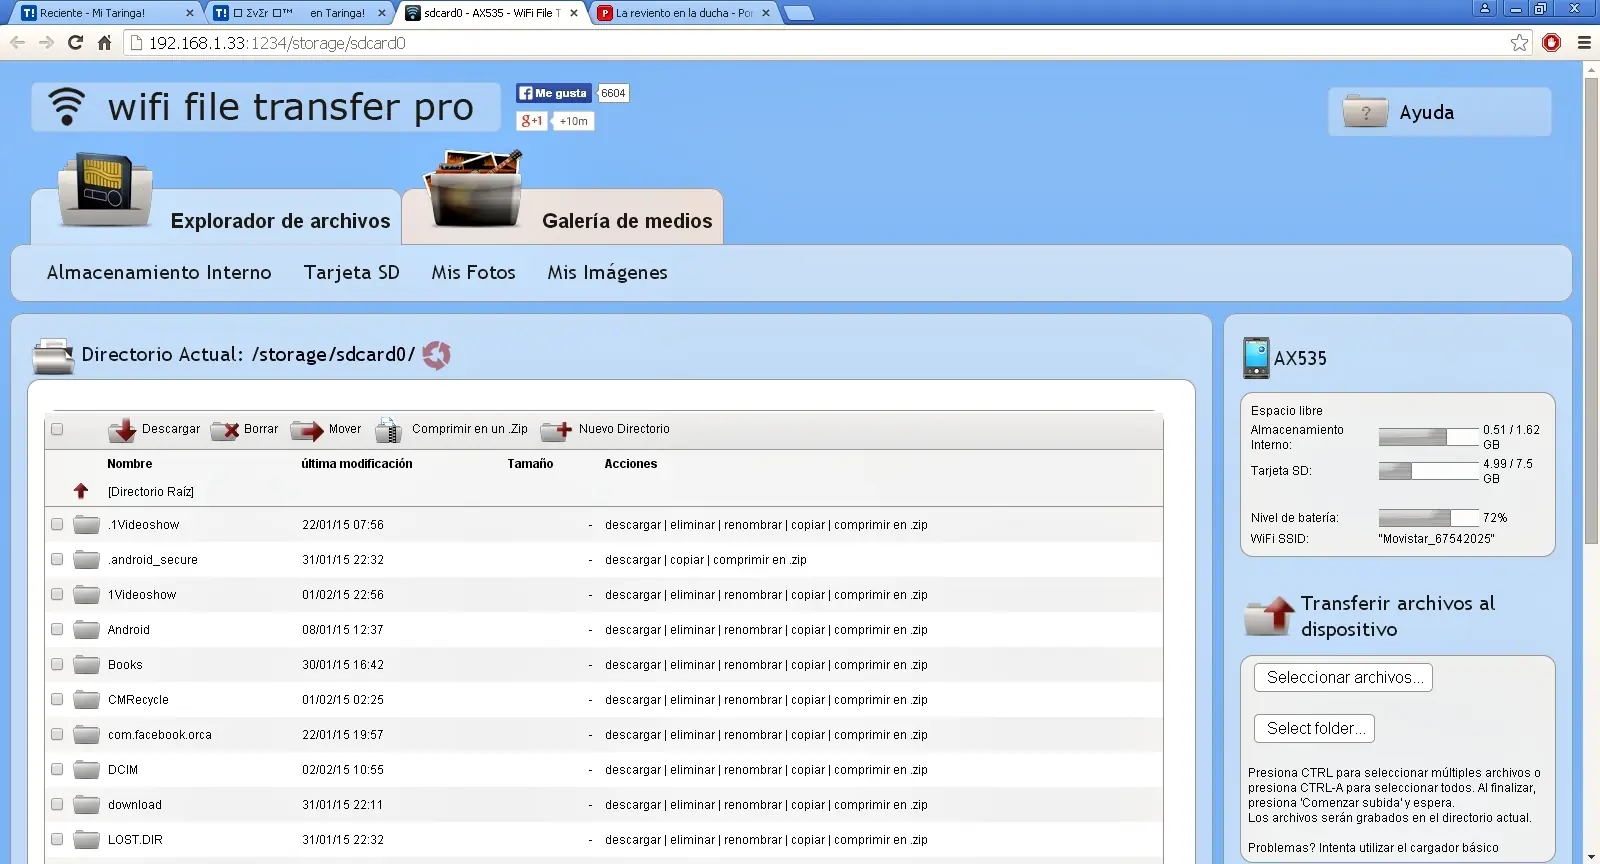Click the folder icon of .1Videoshow
Viewport: 1600px width, 864px height.
[x=87, y=524]
